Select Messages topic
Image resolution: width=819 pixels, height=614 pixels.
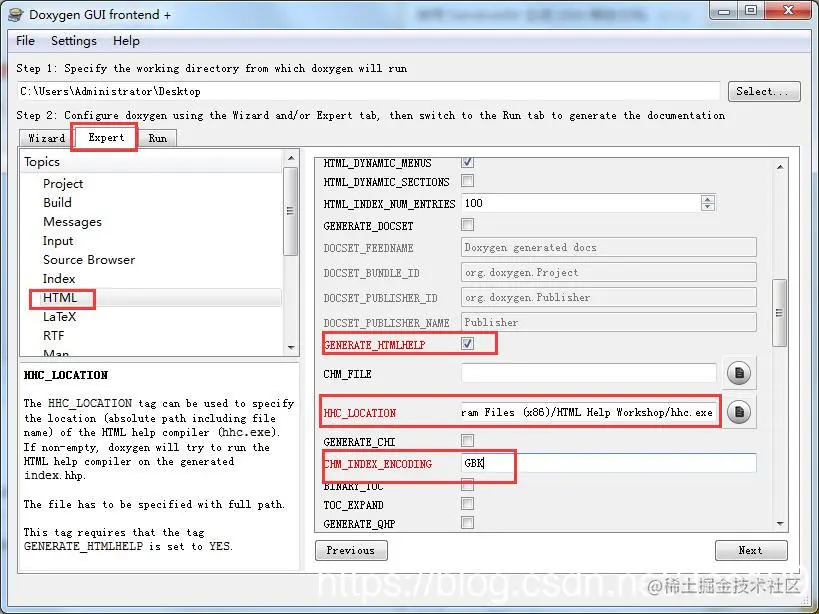coord(73,222)
